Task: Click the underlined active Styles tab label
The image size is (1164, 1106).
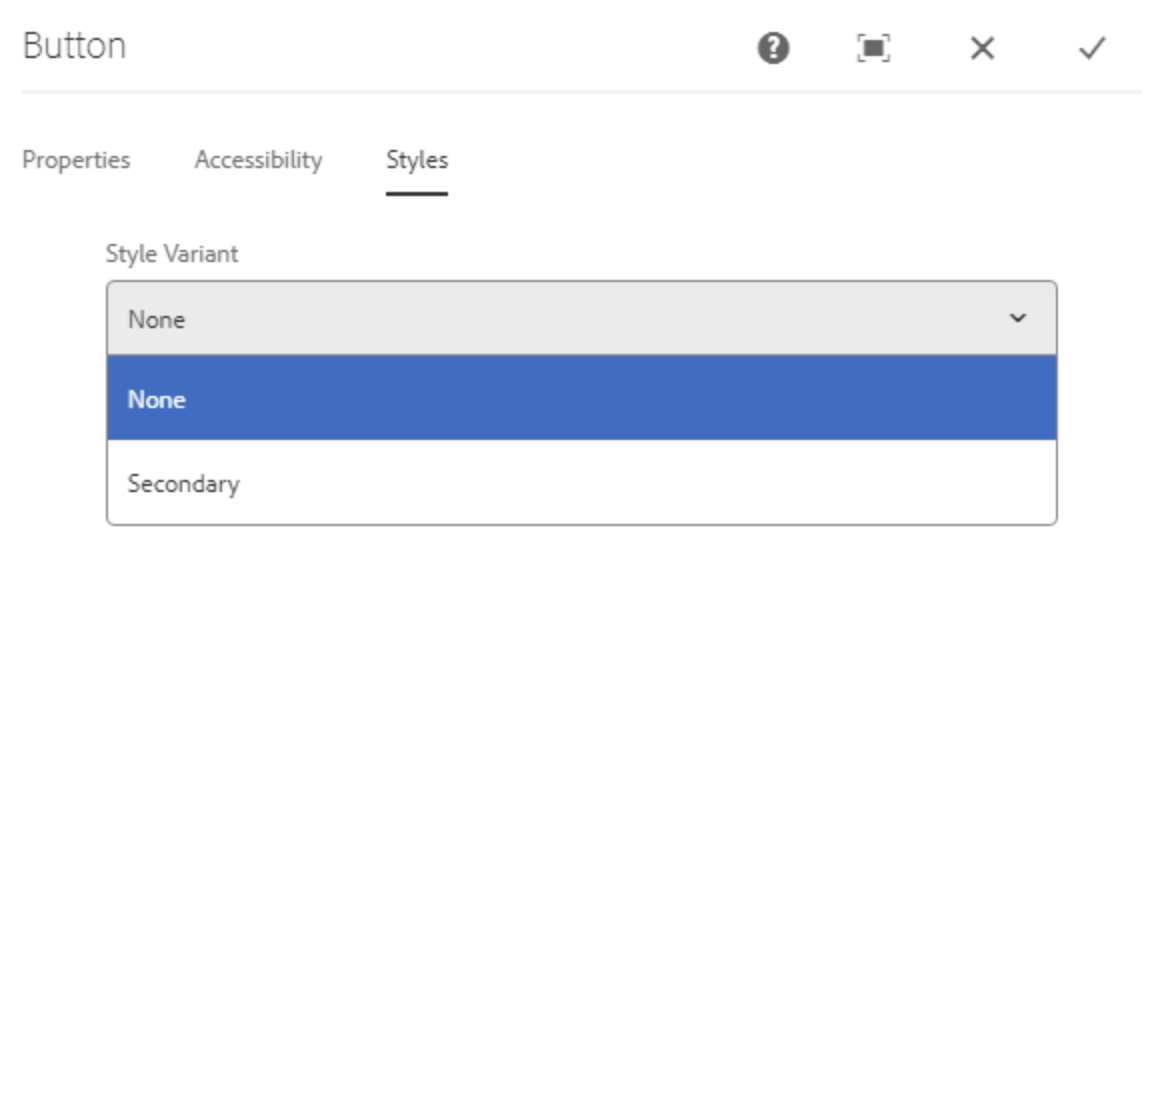Action: pos(416,160)
